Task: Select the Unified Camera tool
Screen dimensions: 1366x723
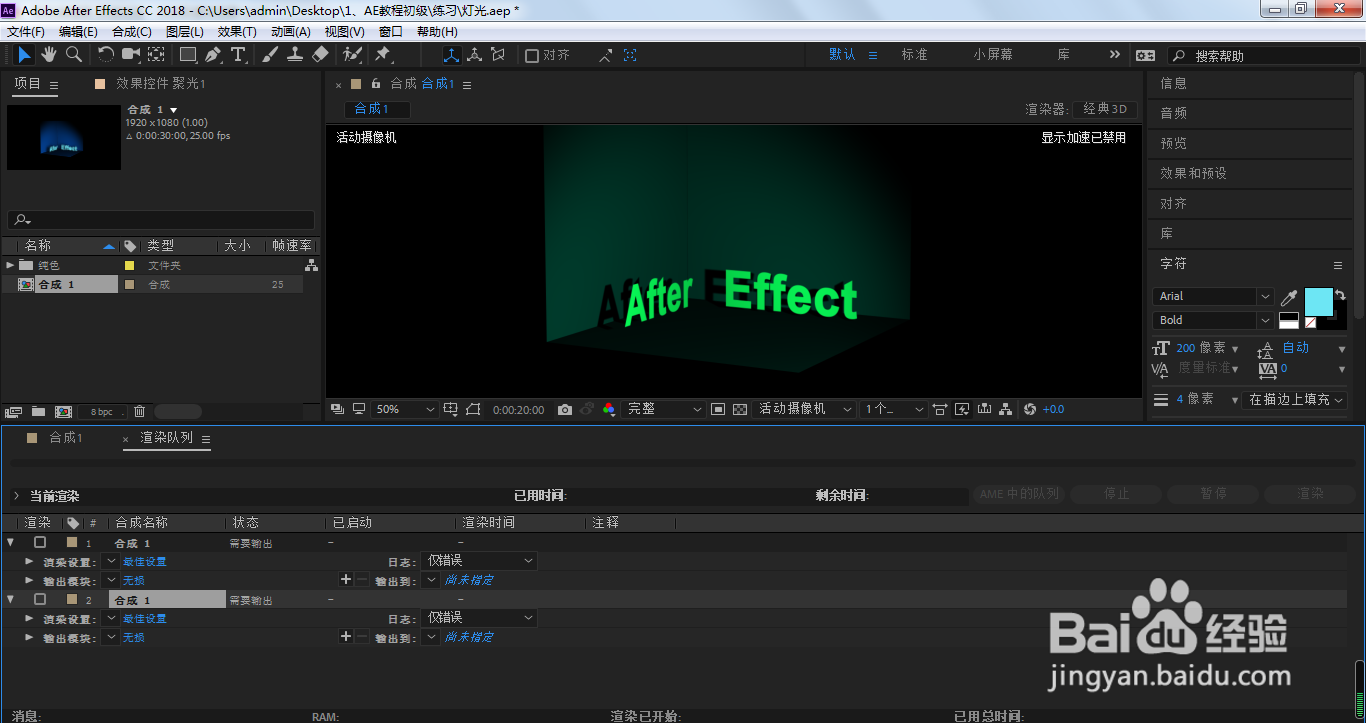Action: 131,55
